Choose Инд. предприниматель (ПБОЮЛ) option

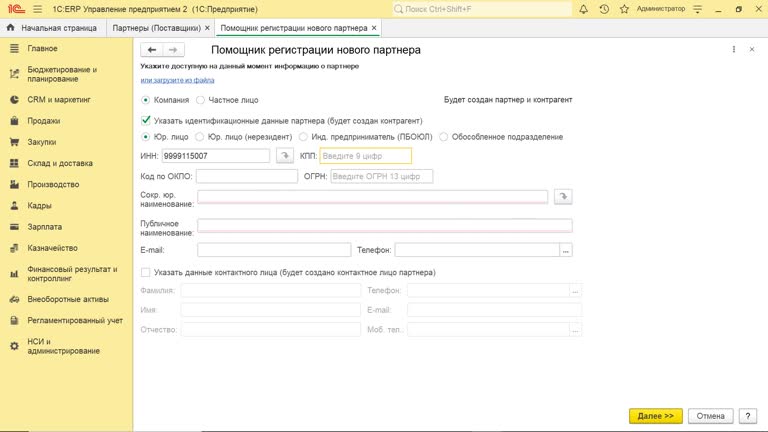pos(305,137)
